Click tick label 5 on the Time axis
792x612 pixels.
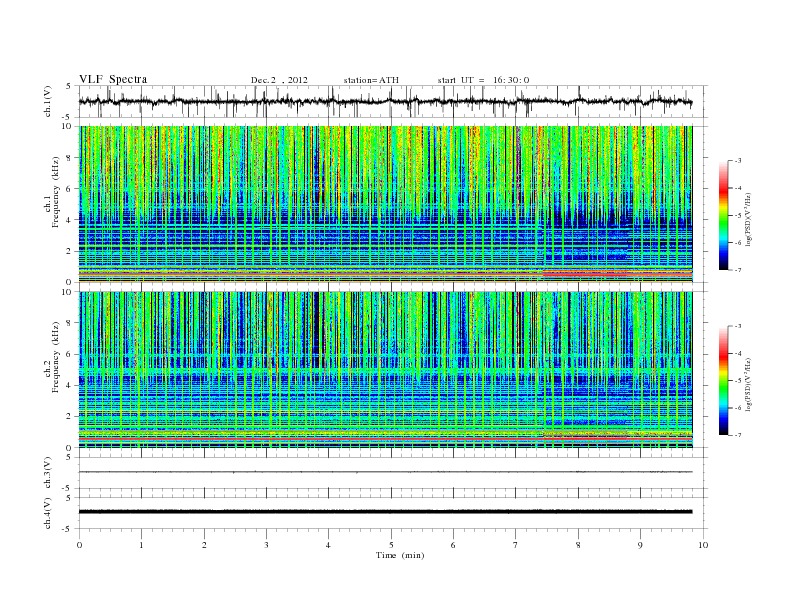coord(391,545)
